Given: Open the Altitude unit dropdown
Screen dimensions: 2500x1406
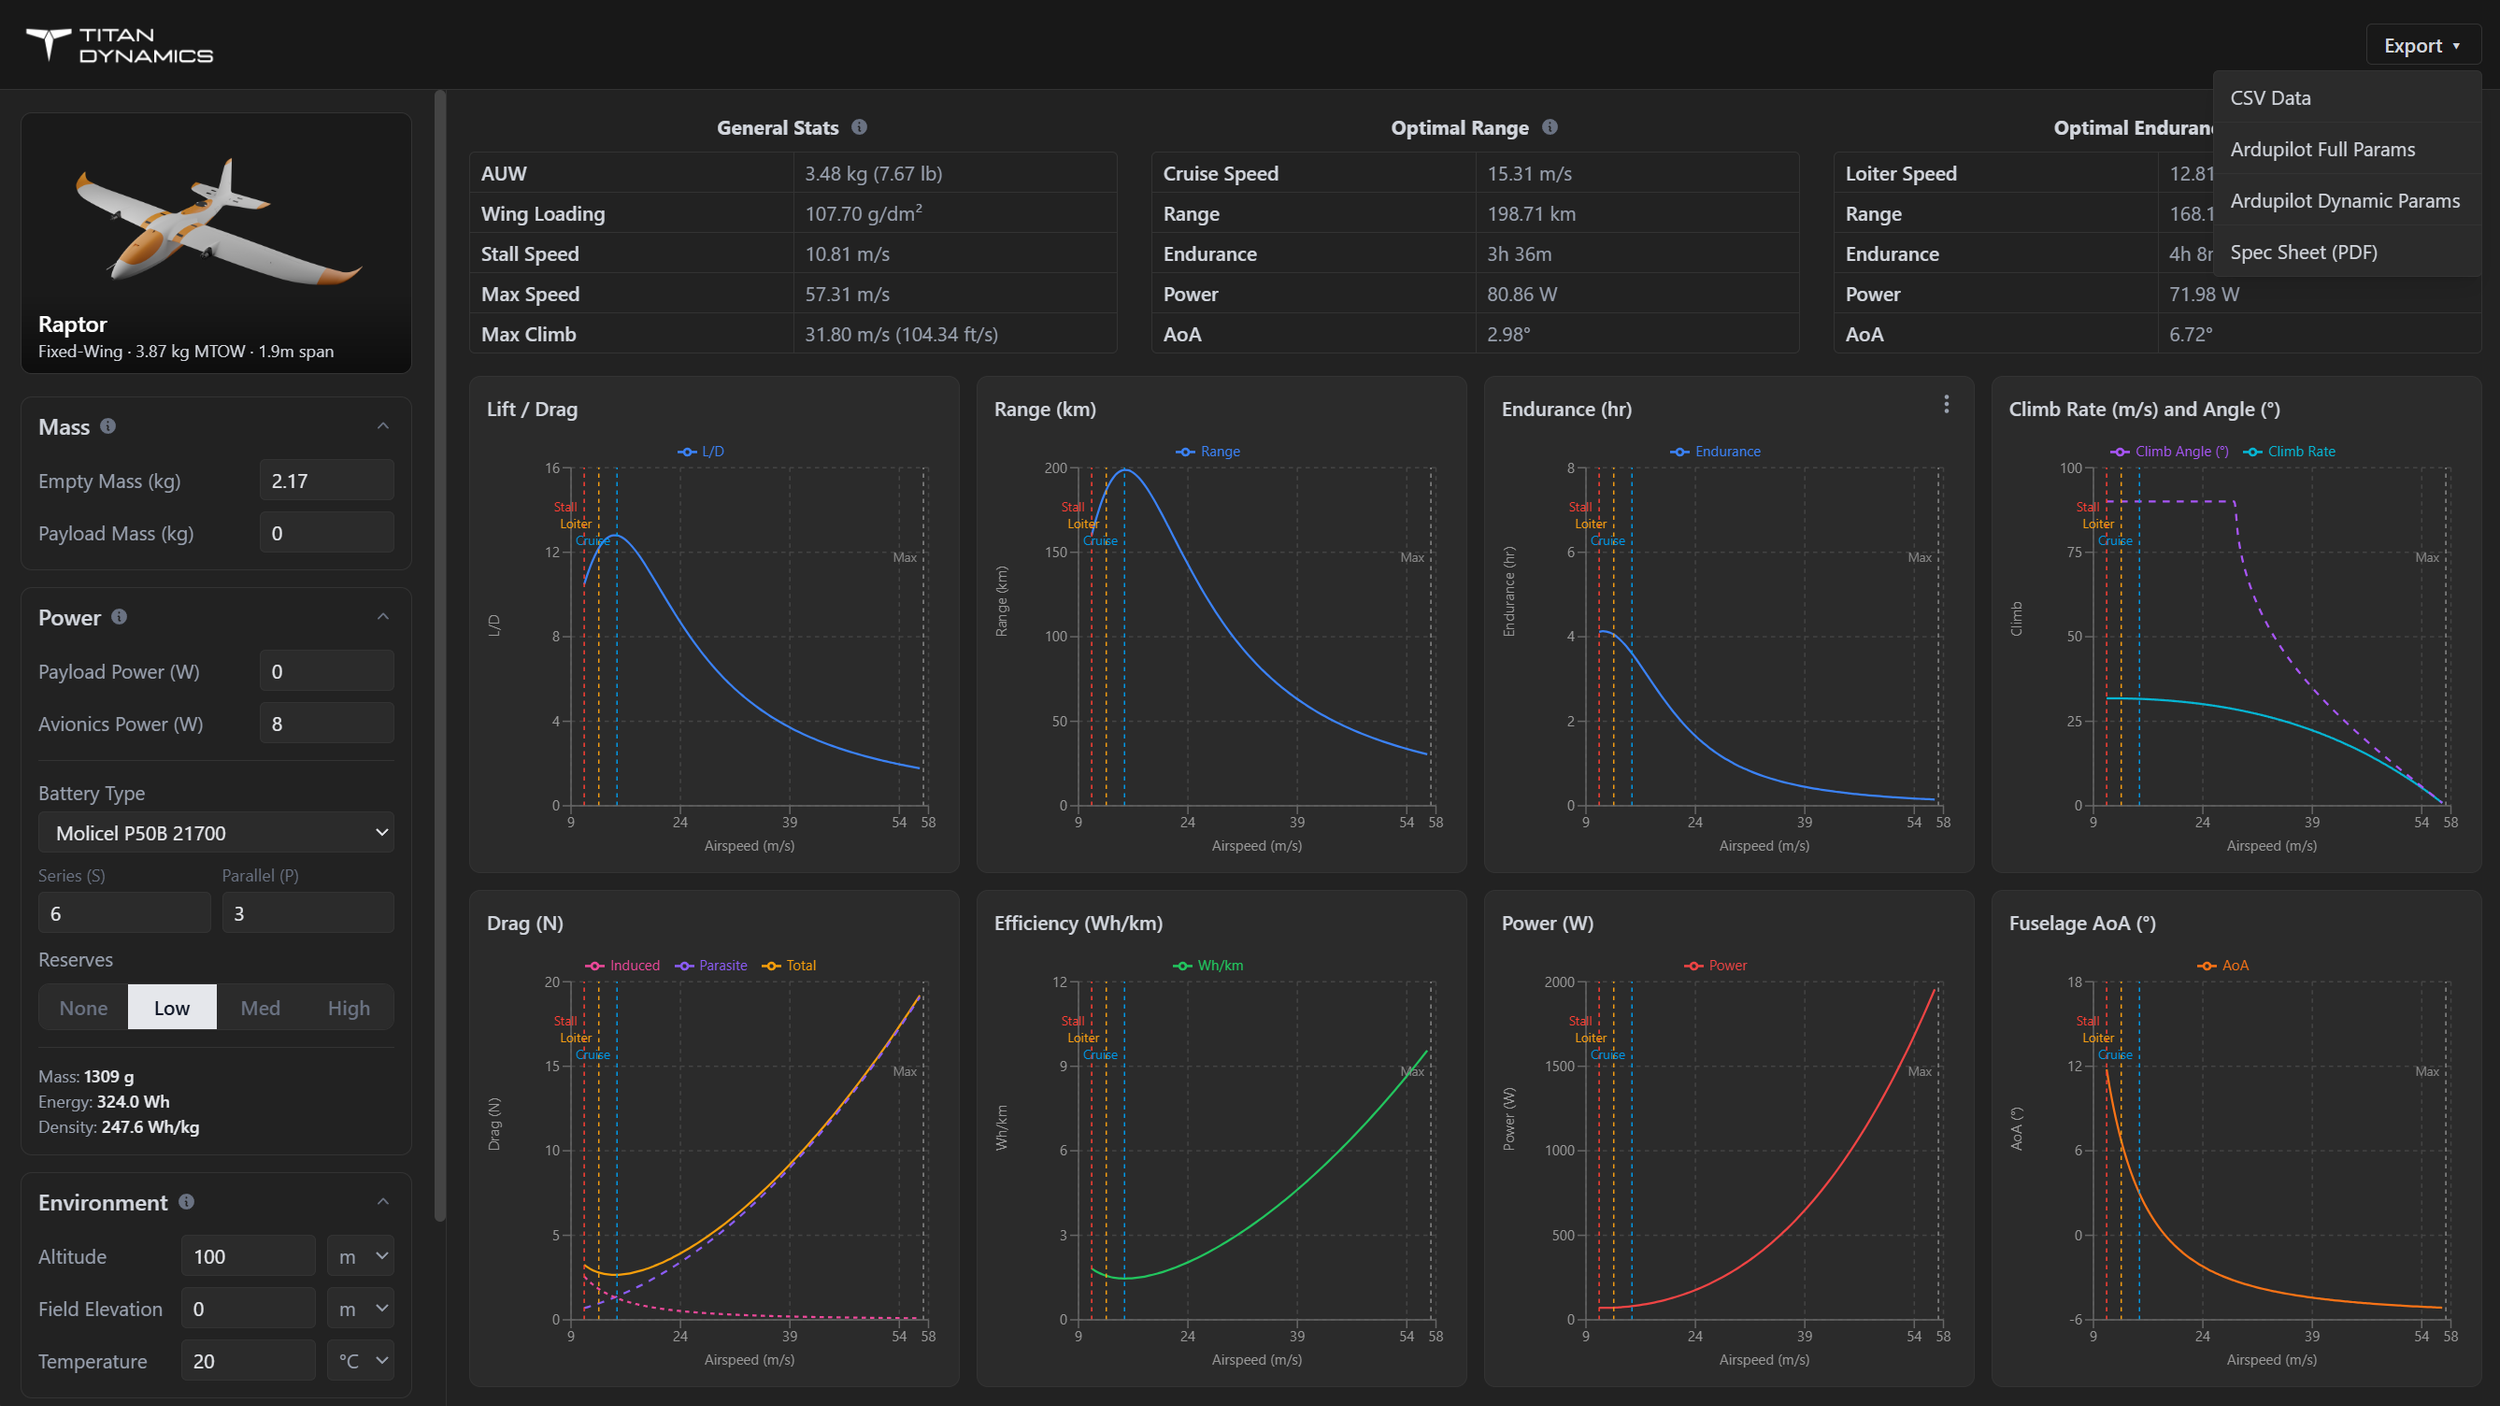Looking at the screenshot, I should pos(360,1257).
